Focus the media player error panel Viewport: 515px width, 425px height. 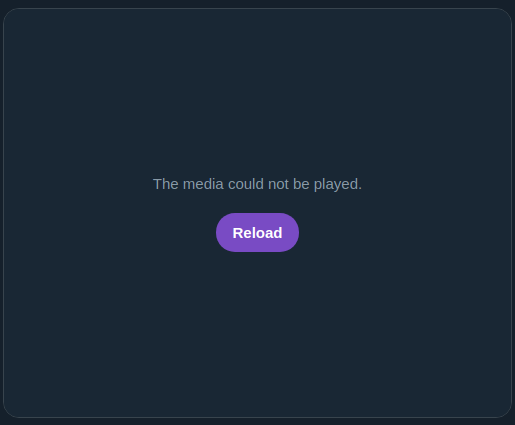(257, 213)
